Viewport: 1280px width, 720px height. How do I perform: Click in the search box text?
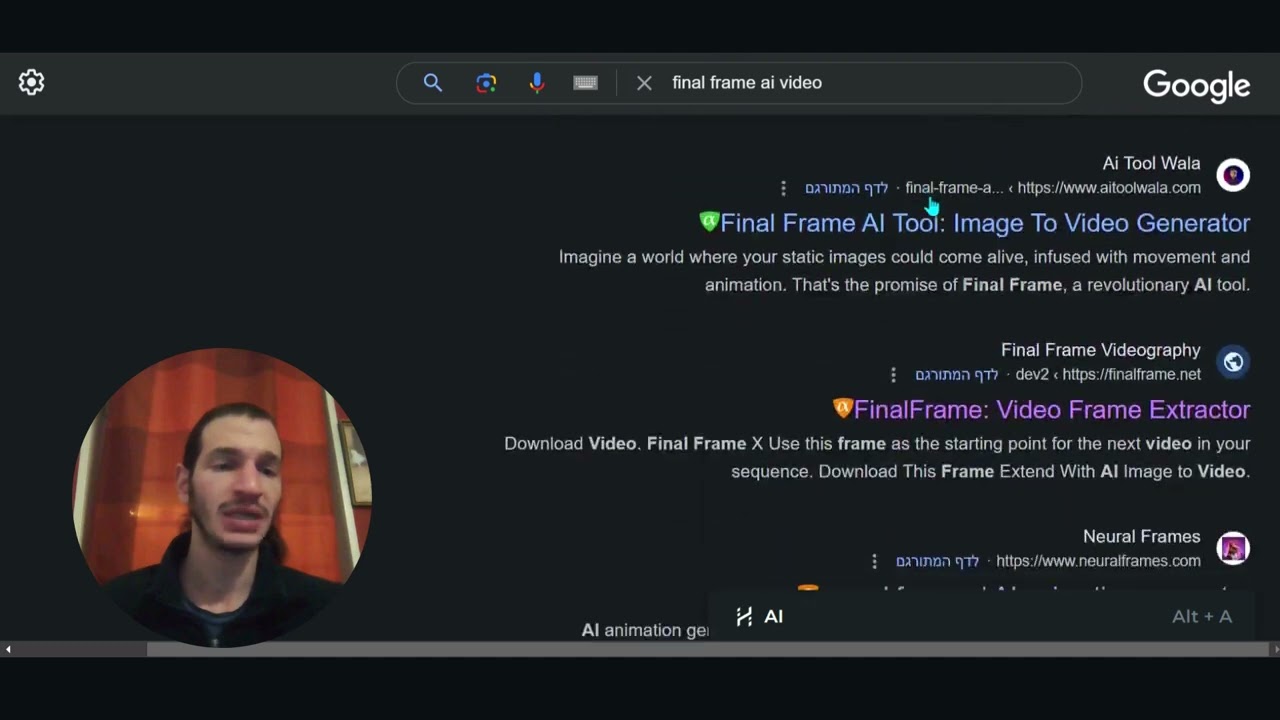(747, 83)
